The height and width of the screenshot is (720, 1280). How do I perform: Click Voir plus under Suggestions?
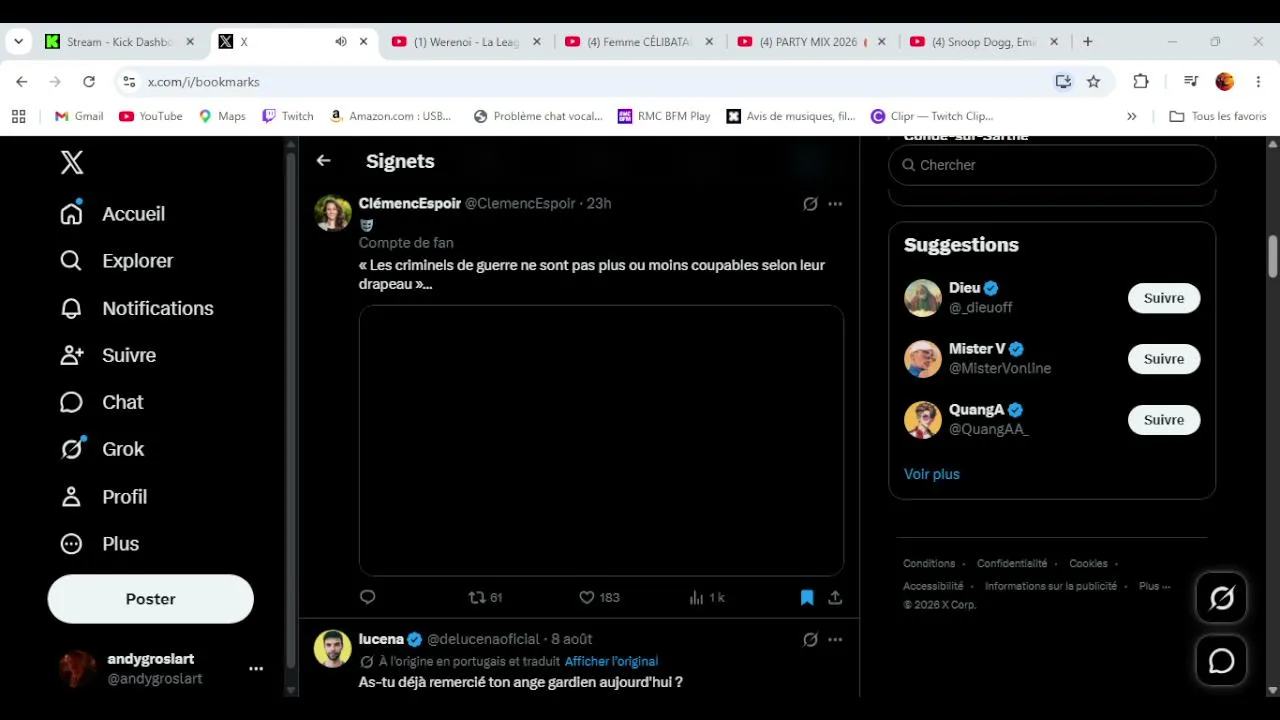click(x=932, y=474)
